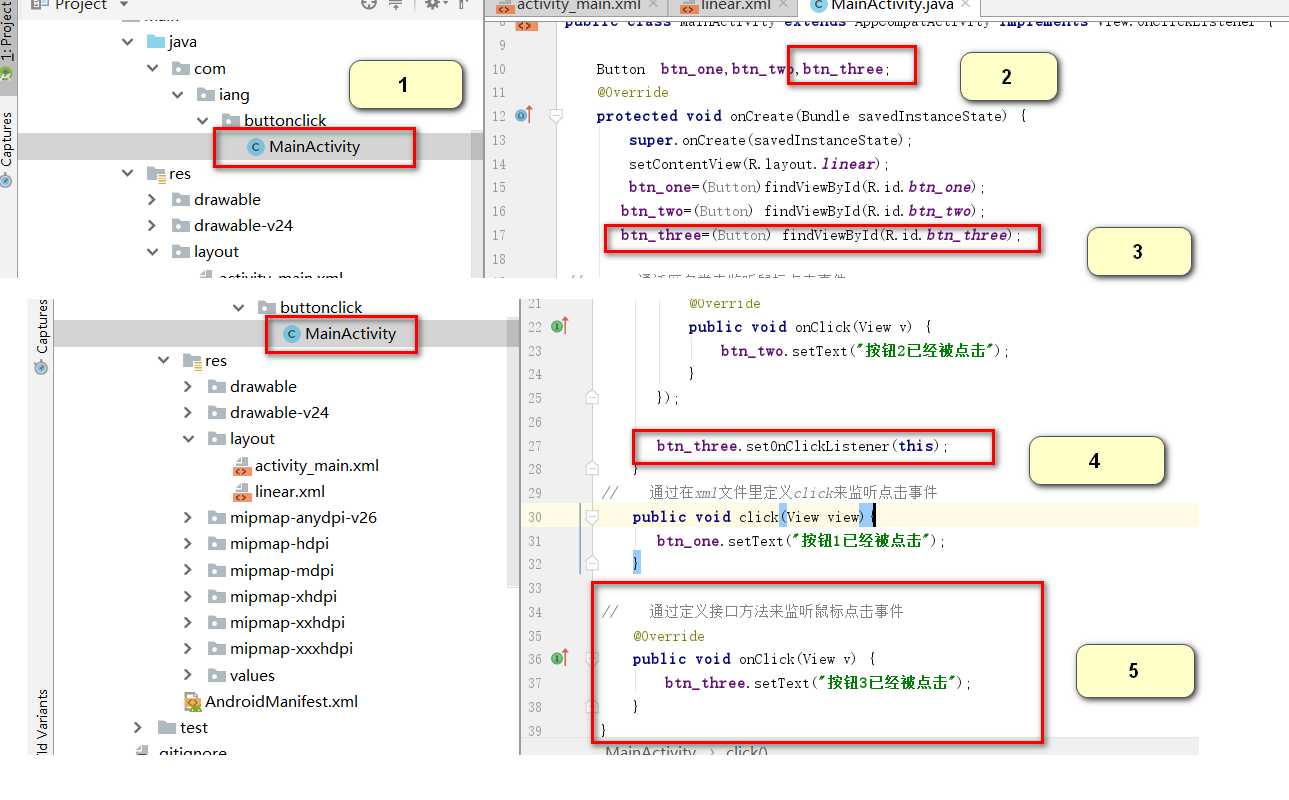Click the mipmap-xxxhdpi folder icon
Image resolution: width=1289 pixels, height=800 pixels.
pyautogui.click(x=216, y=649)
